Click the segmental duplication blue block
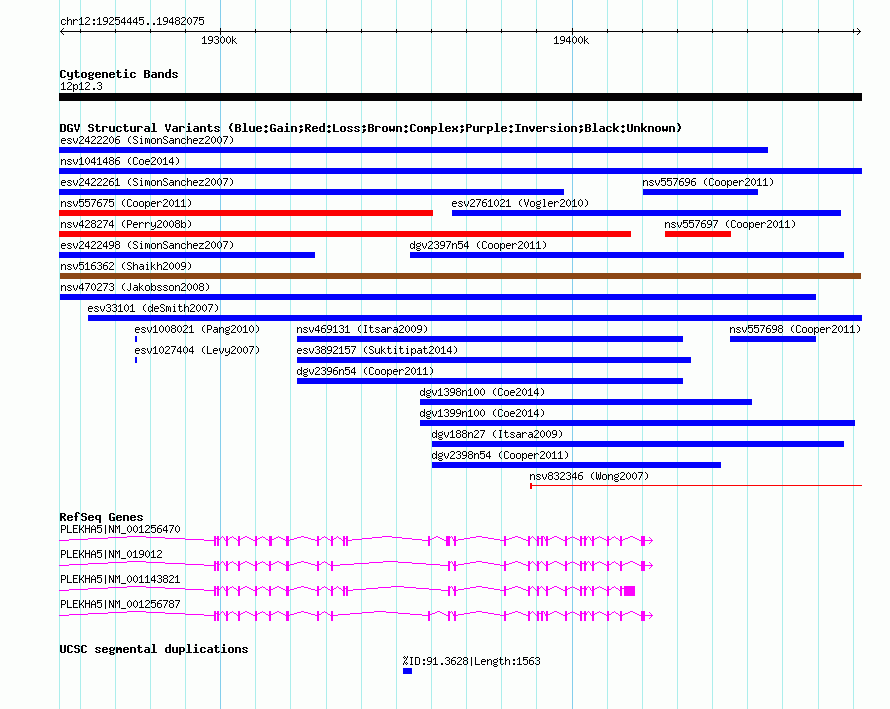890x709 pixels. [408, 671]
